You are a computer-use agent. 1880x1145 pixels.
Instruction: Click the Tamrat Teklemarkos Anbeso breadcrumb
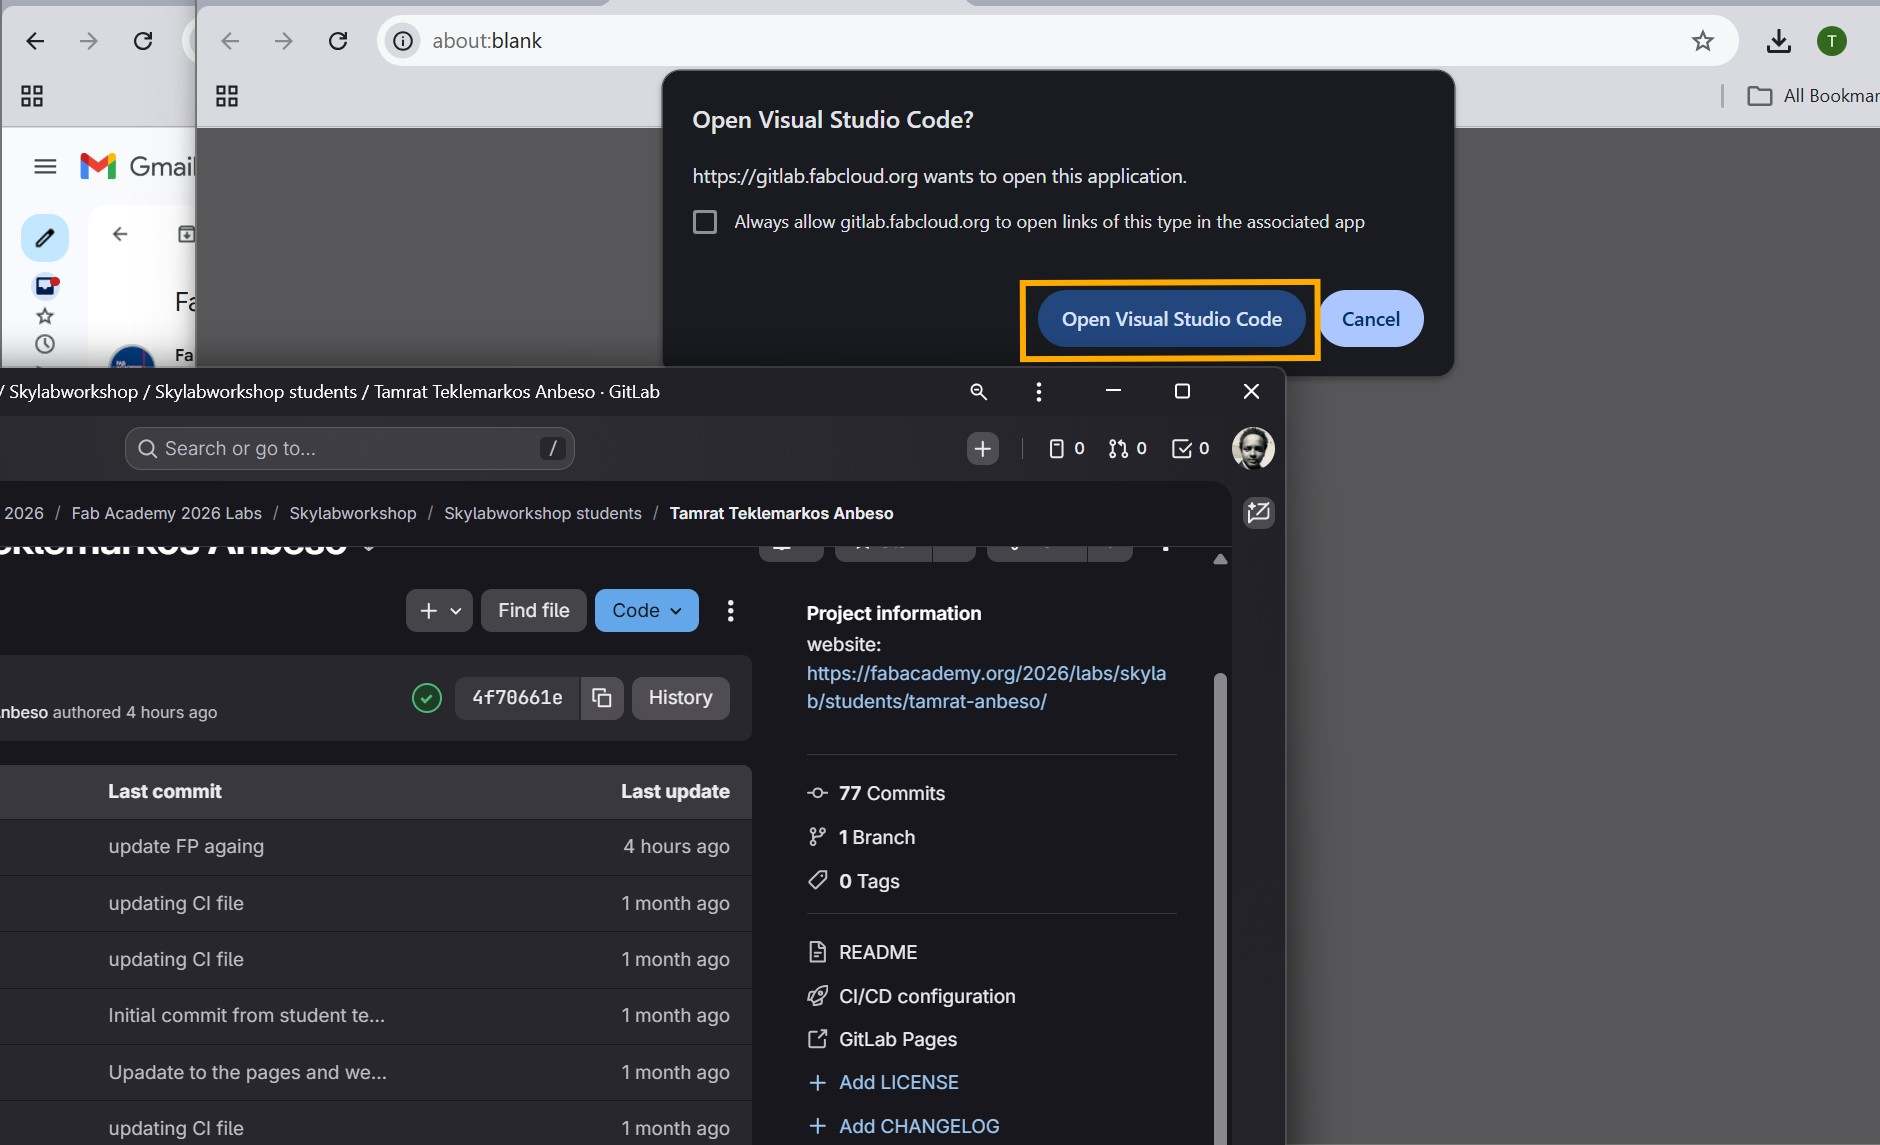pyautogui.click(x=782, y=513)
